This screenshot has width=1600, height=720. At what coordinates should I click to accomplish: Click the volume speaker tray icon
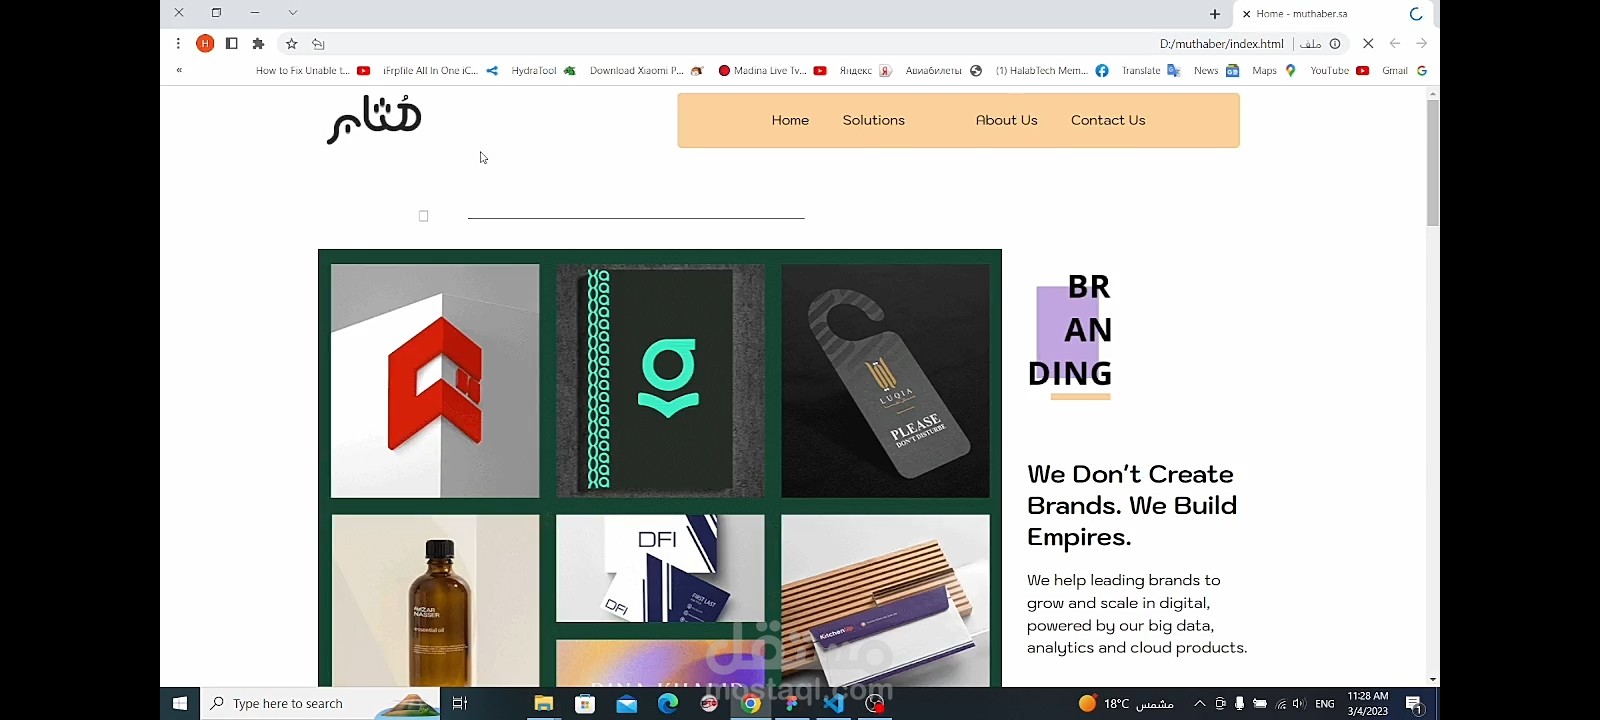pyautogui.click(x=1299, y=704)
